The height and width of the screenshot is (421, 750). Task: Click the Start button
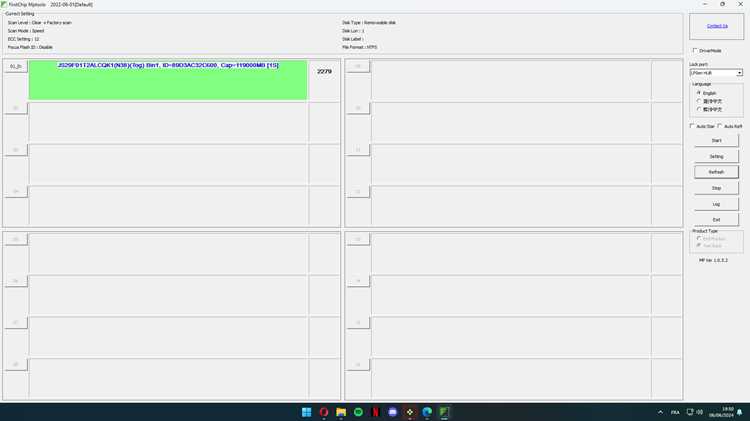(716, 140)
